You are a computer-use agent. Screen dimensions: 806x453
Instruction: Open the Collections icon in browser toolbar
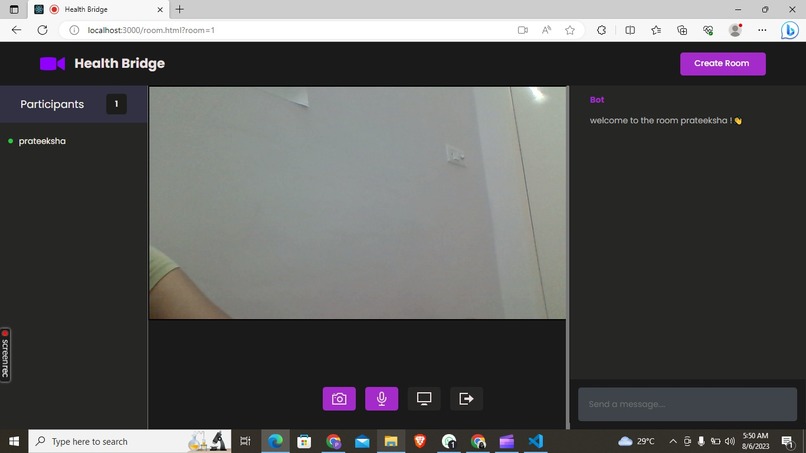682,30
